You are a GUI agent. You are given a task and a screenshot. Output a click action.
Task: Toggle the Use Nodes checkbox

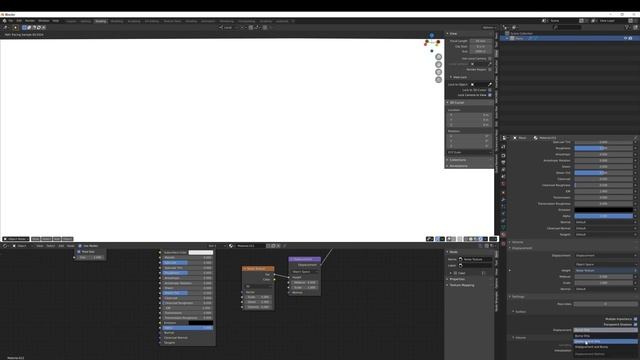80,246
